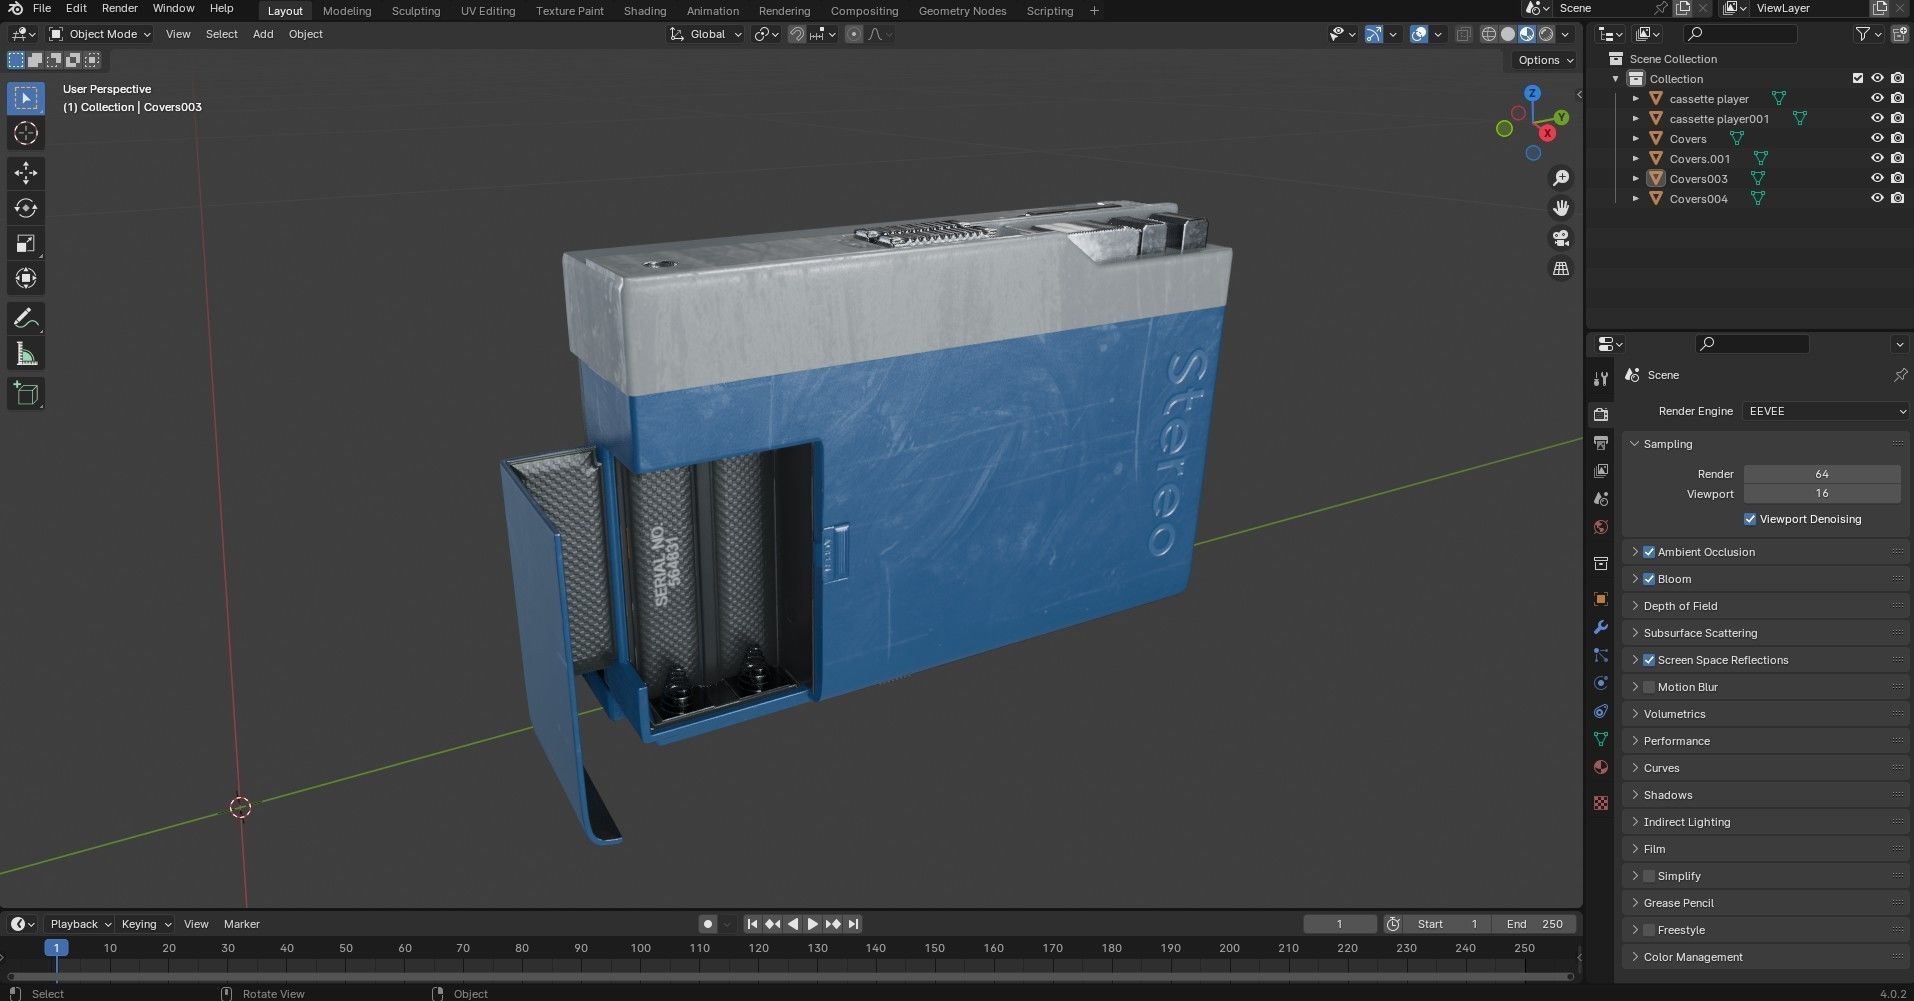Open the Modifiers properties tab
1914x1001 pixels.
[x=1601, y=627]
